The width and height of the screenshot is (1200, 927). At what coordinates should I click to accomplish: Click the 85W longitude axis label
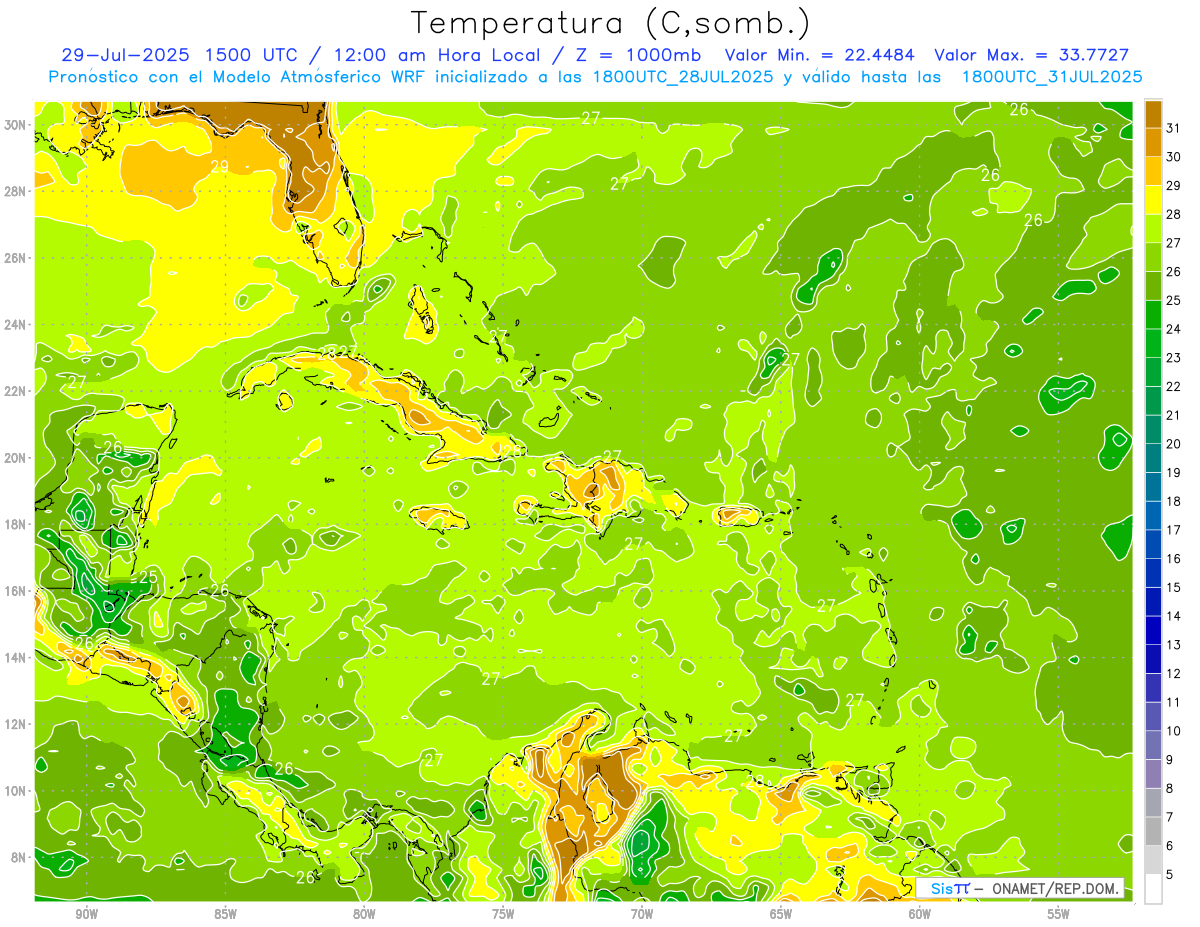coord(226,914)
